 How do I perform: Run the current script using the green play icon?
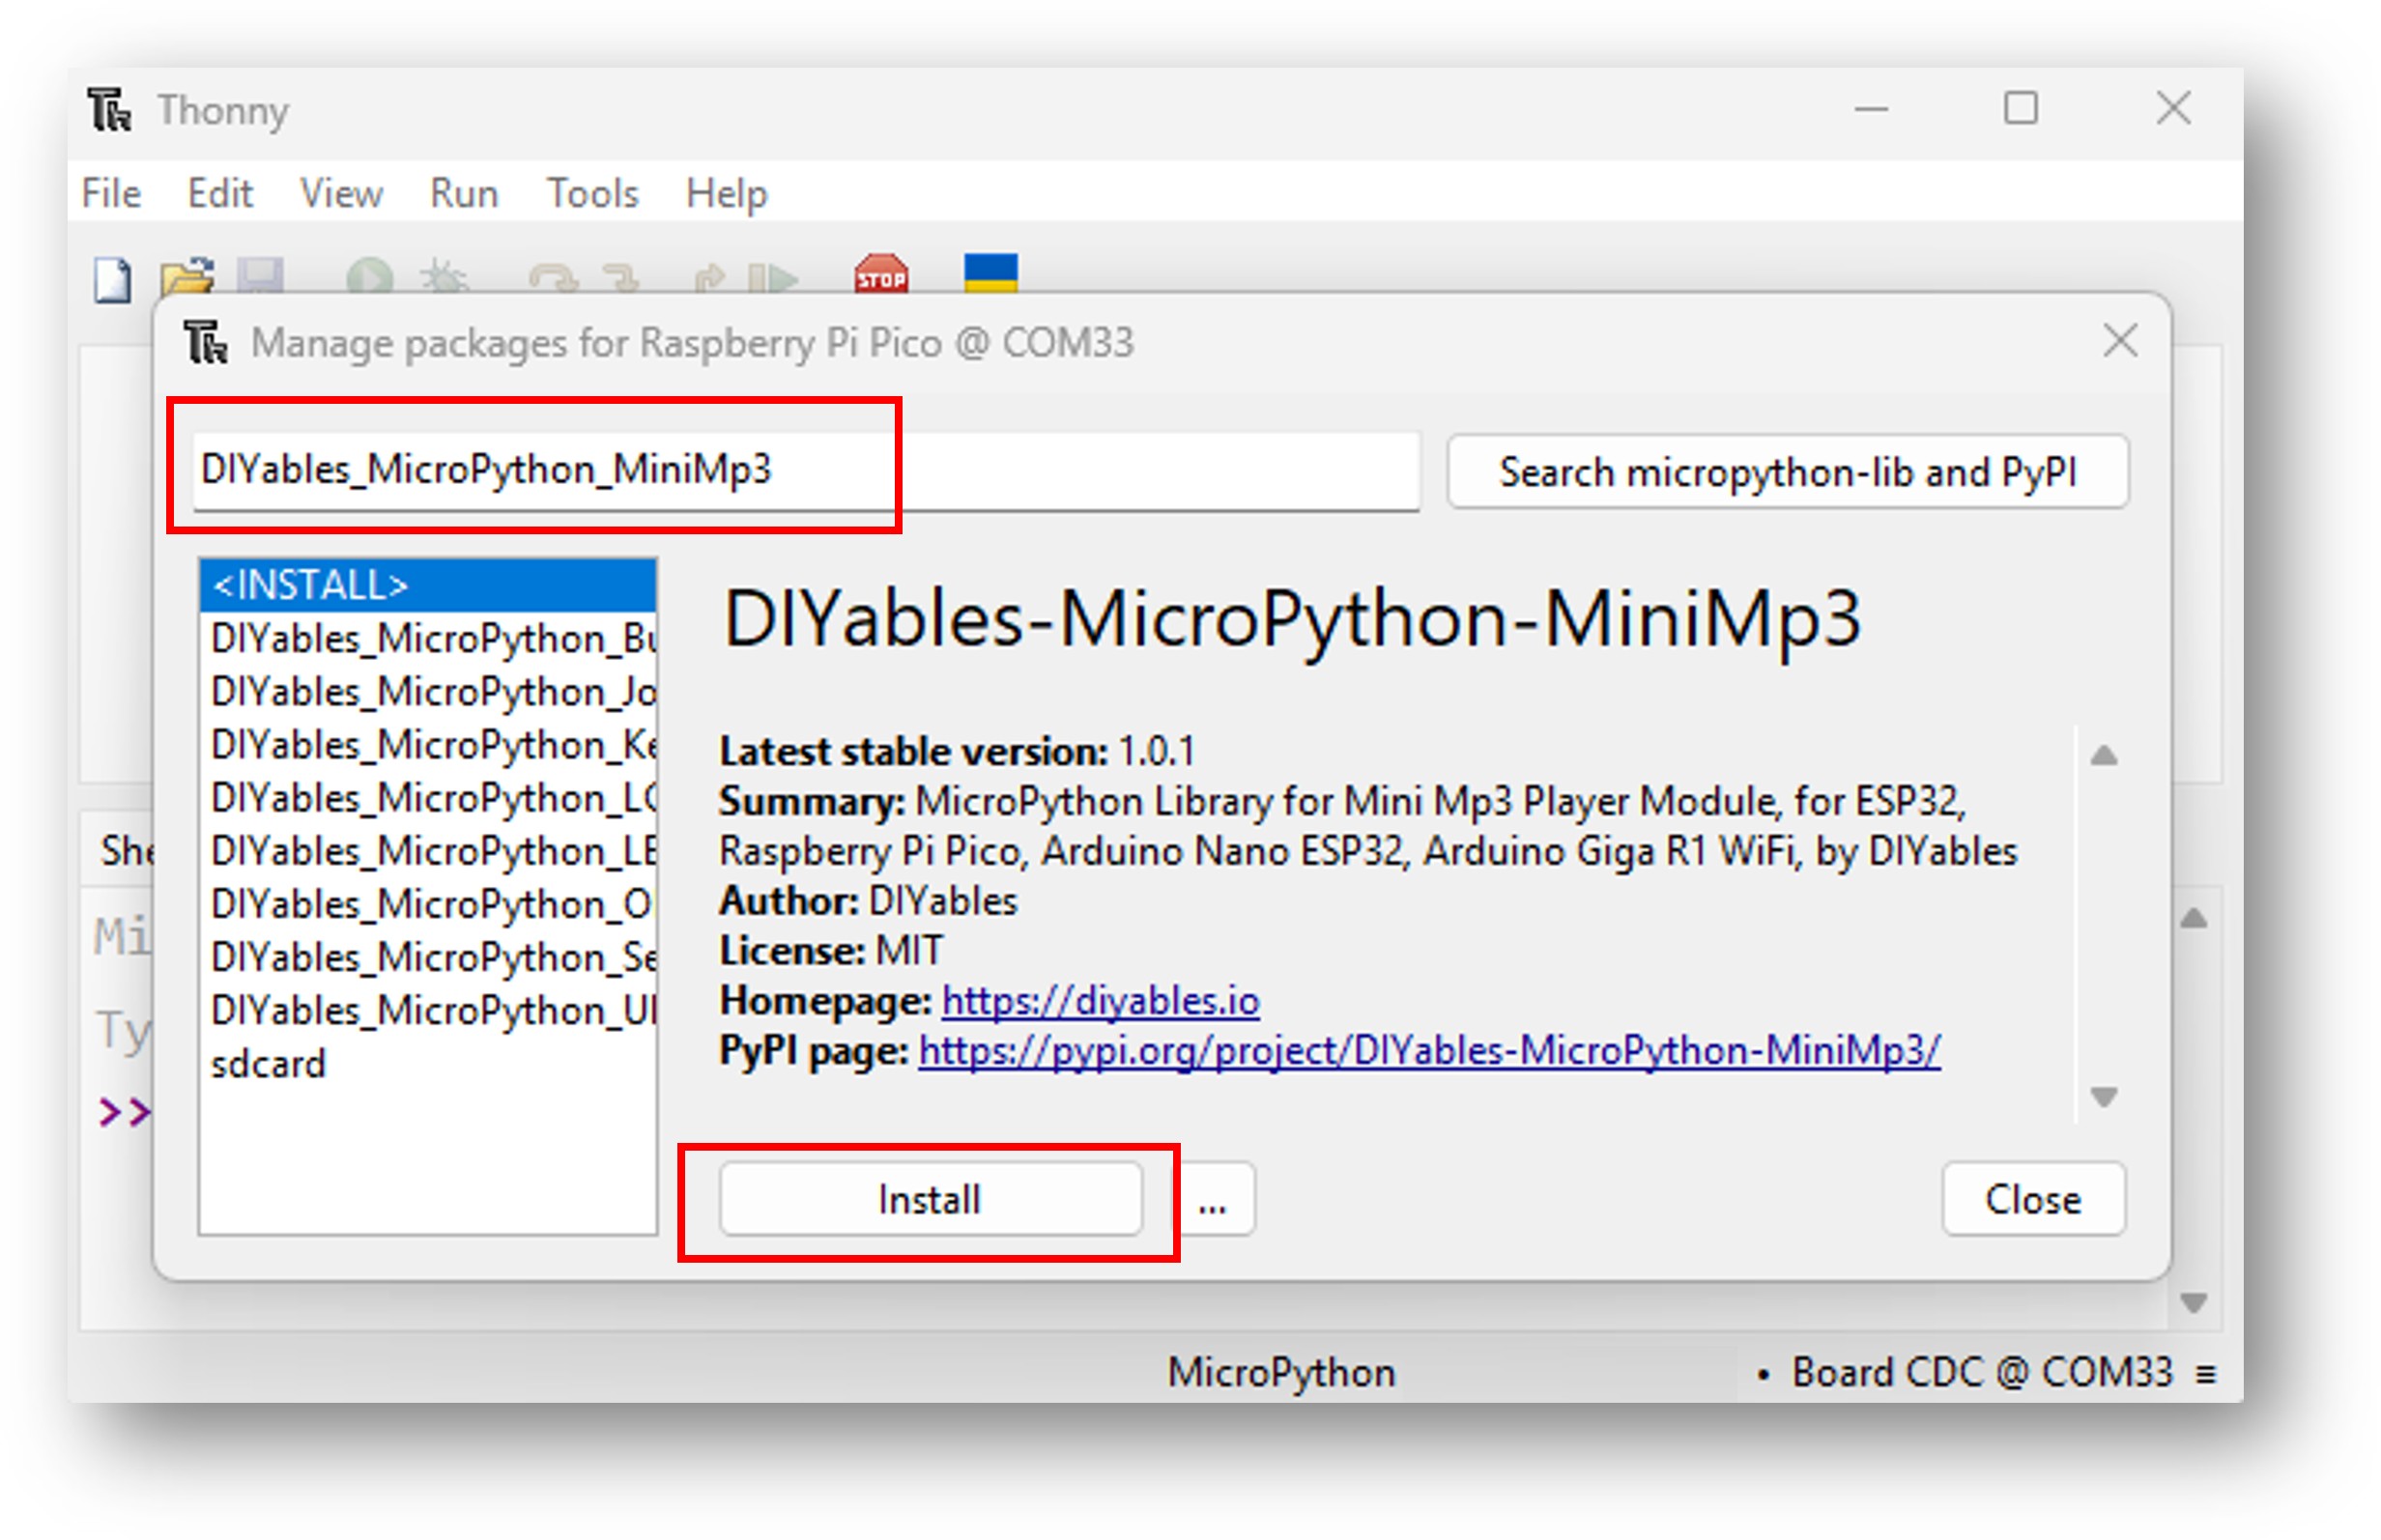[x=368, y=279]
